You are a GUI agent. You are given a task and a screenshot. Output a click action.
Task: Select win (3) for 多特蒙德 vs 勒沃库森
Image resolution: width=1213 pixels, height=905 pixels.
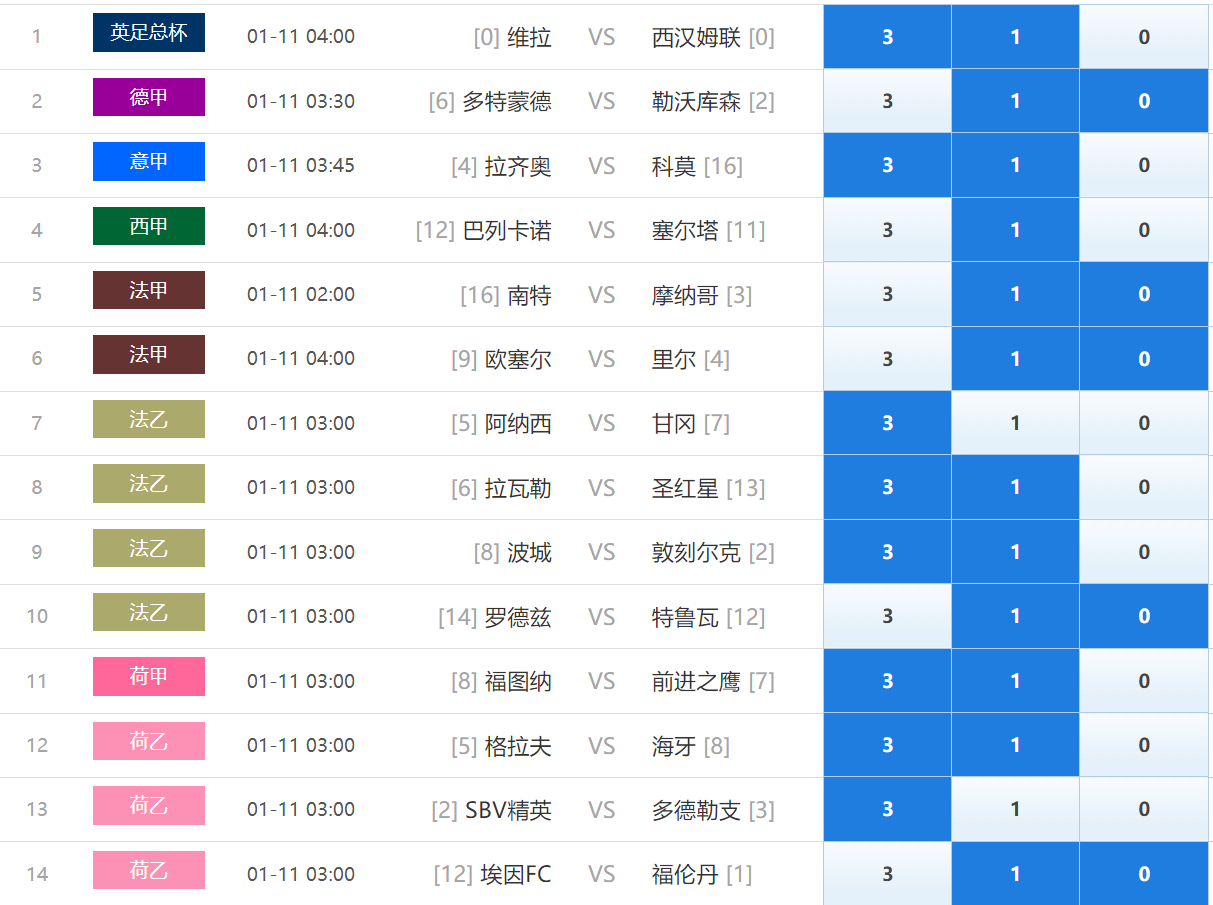click(x=887, y=101)
